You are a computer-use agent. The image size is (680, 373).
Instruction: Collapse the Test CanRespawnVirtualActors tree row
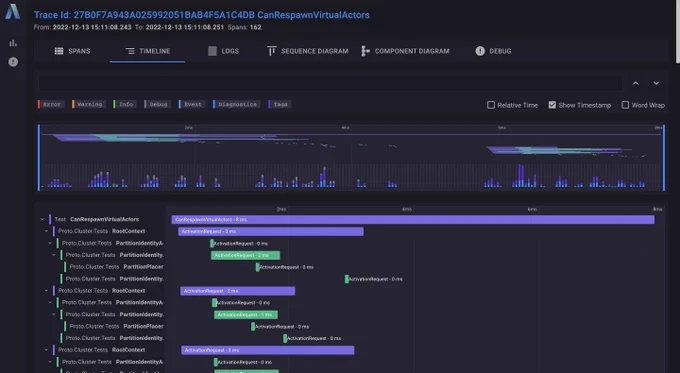tap(42, 219)
